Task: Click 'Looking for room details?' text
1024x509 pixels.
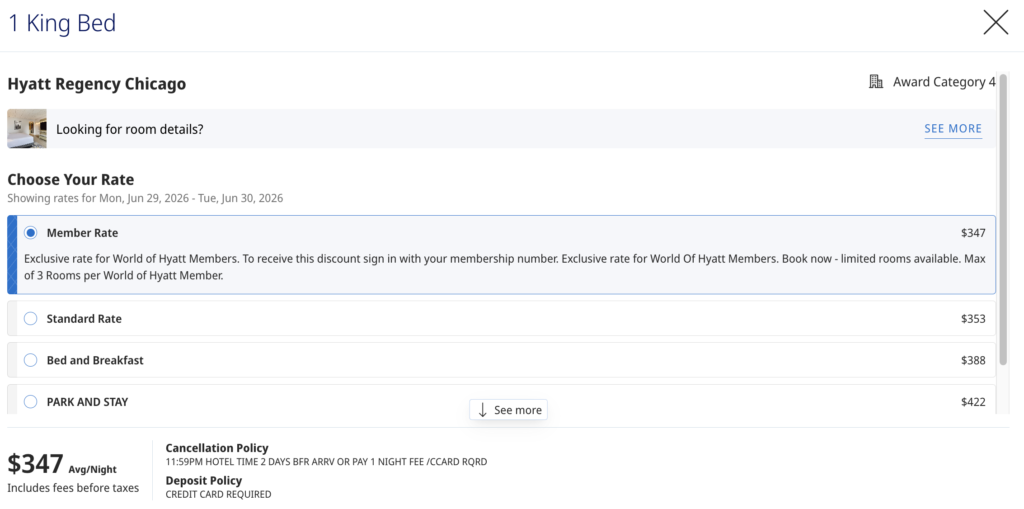Action: (130, 129)
